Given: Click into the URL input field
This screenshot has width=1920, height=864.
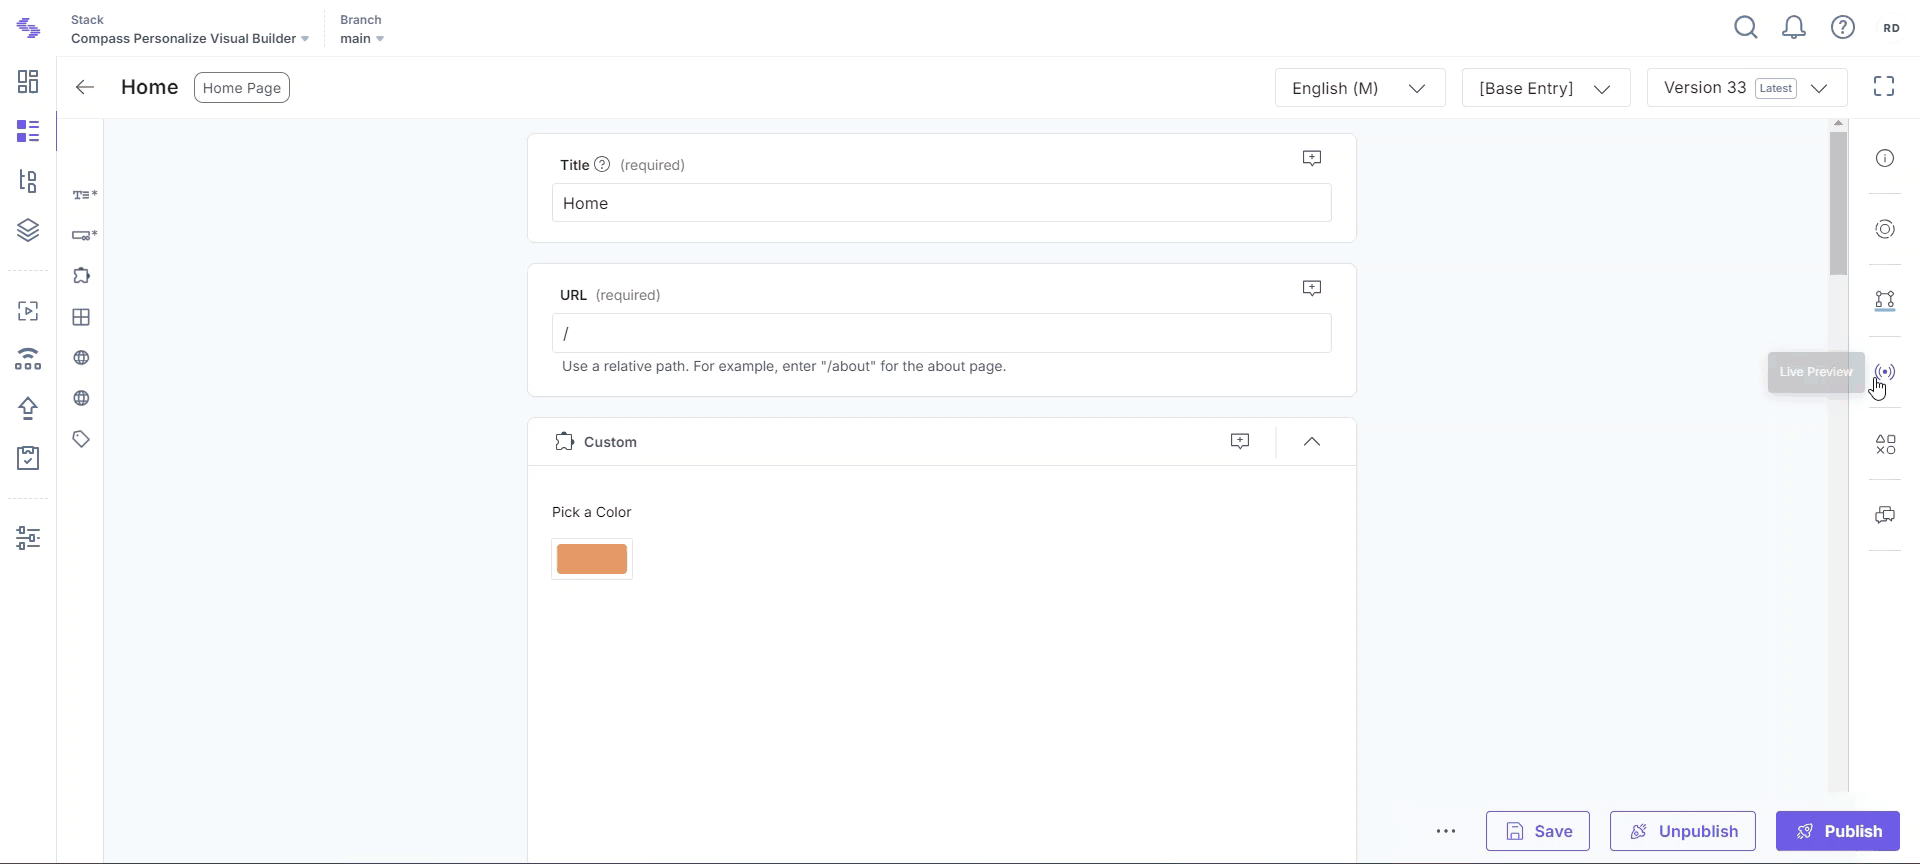Looking at the screenshot, I should coord(942,333).
